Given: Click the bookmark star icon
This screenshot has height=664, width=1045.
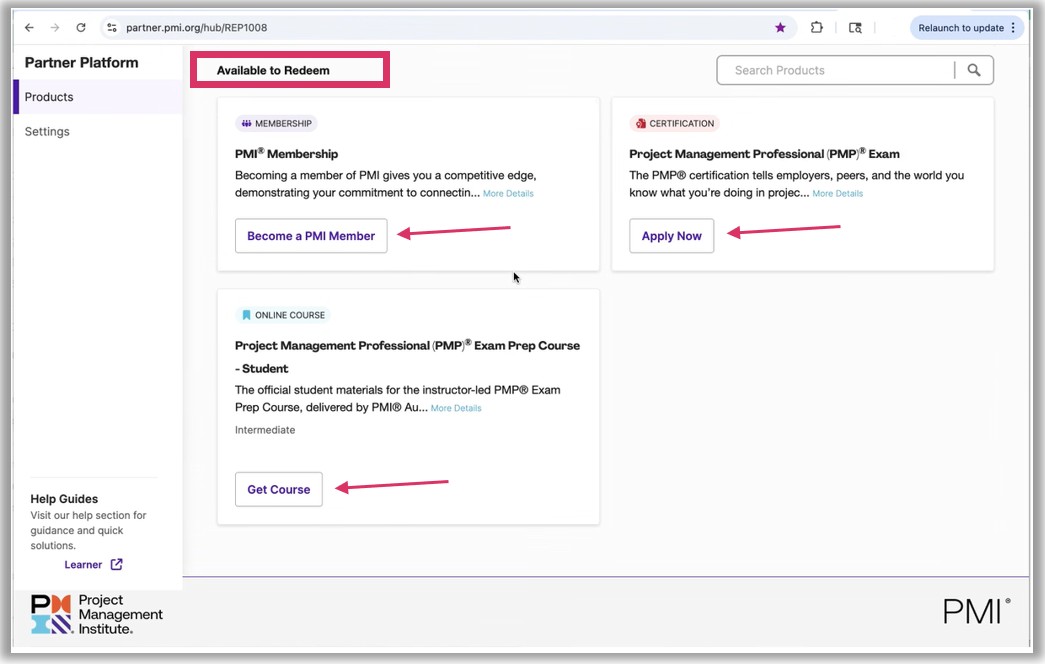Looking at the screenshot, I should coord(780,27).
